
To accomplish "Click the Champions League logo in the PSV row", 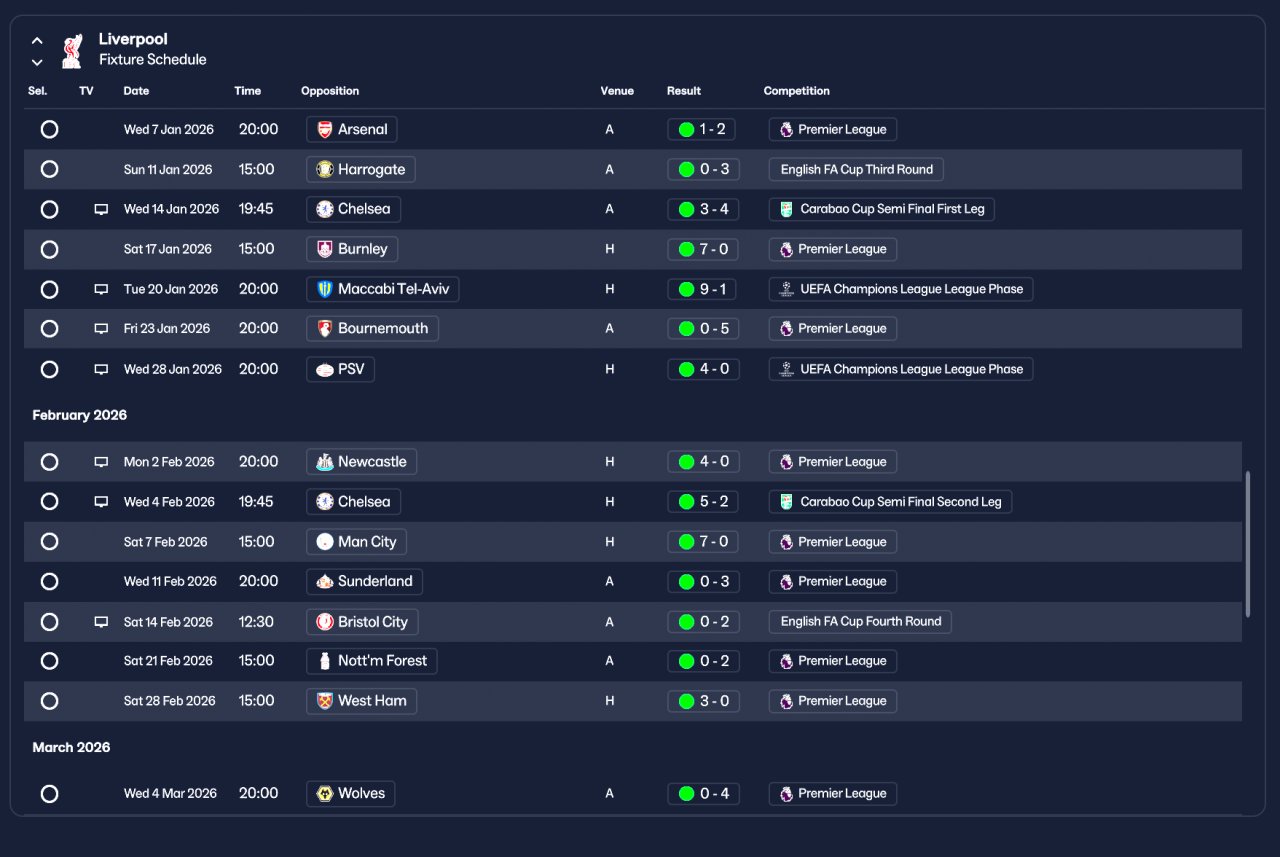I will coord(787,369).
